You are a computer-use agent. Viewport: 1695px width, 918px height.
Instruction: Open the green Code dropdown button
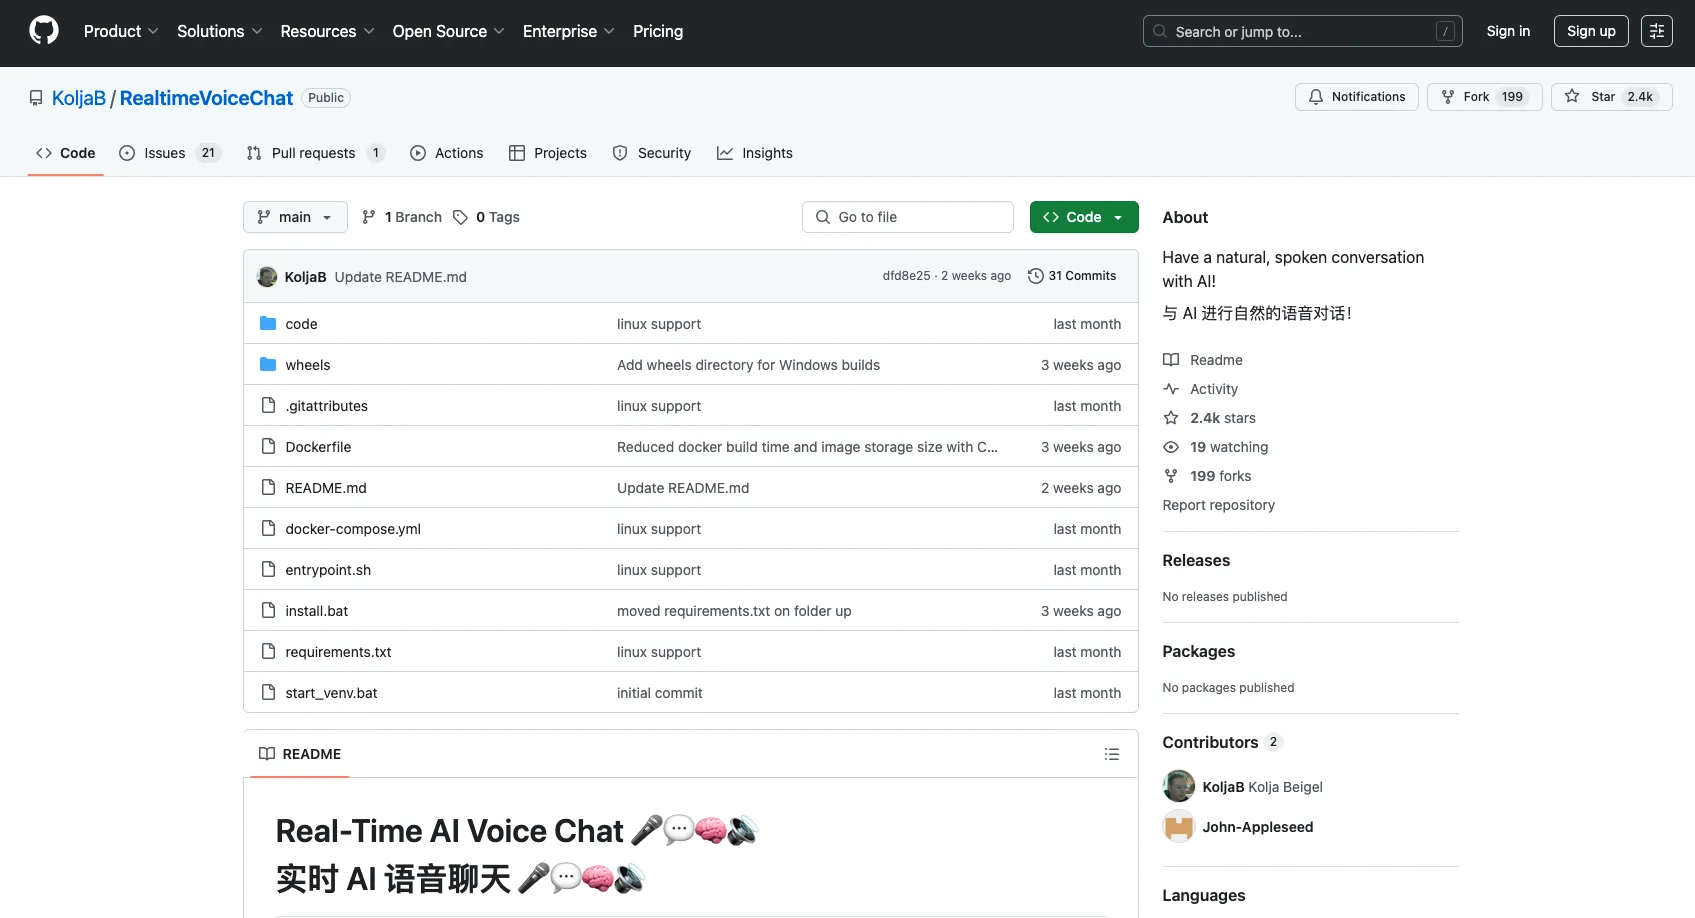1084,217
